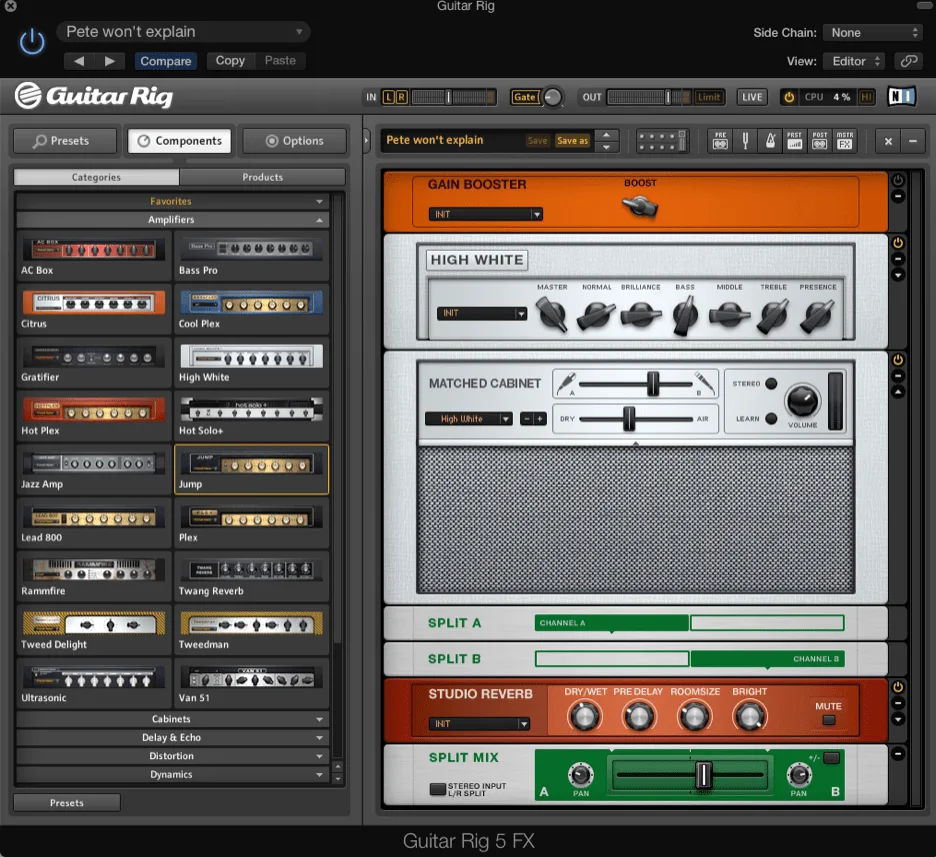936x857 pixels.
Task: Toggle the CPU power button
Action: pyautogui.click(x=789, y=97)
